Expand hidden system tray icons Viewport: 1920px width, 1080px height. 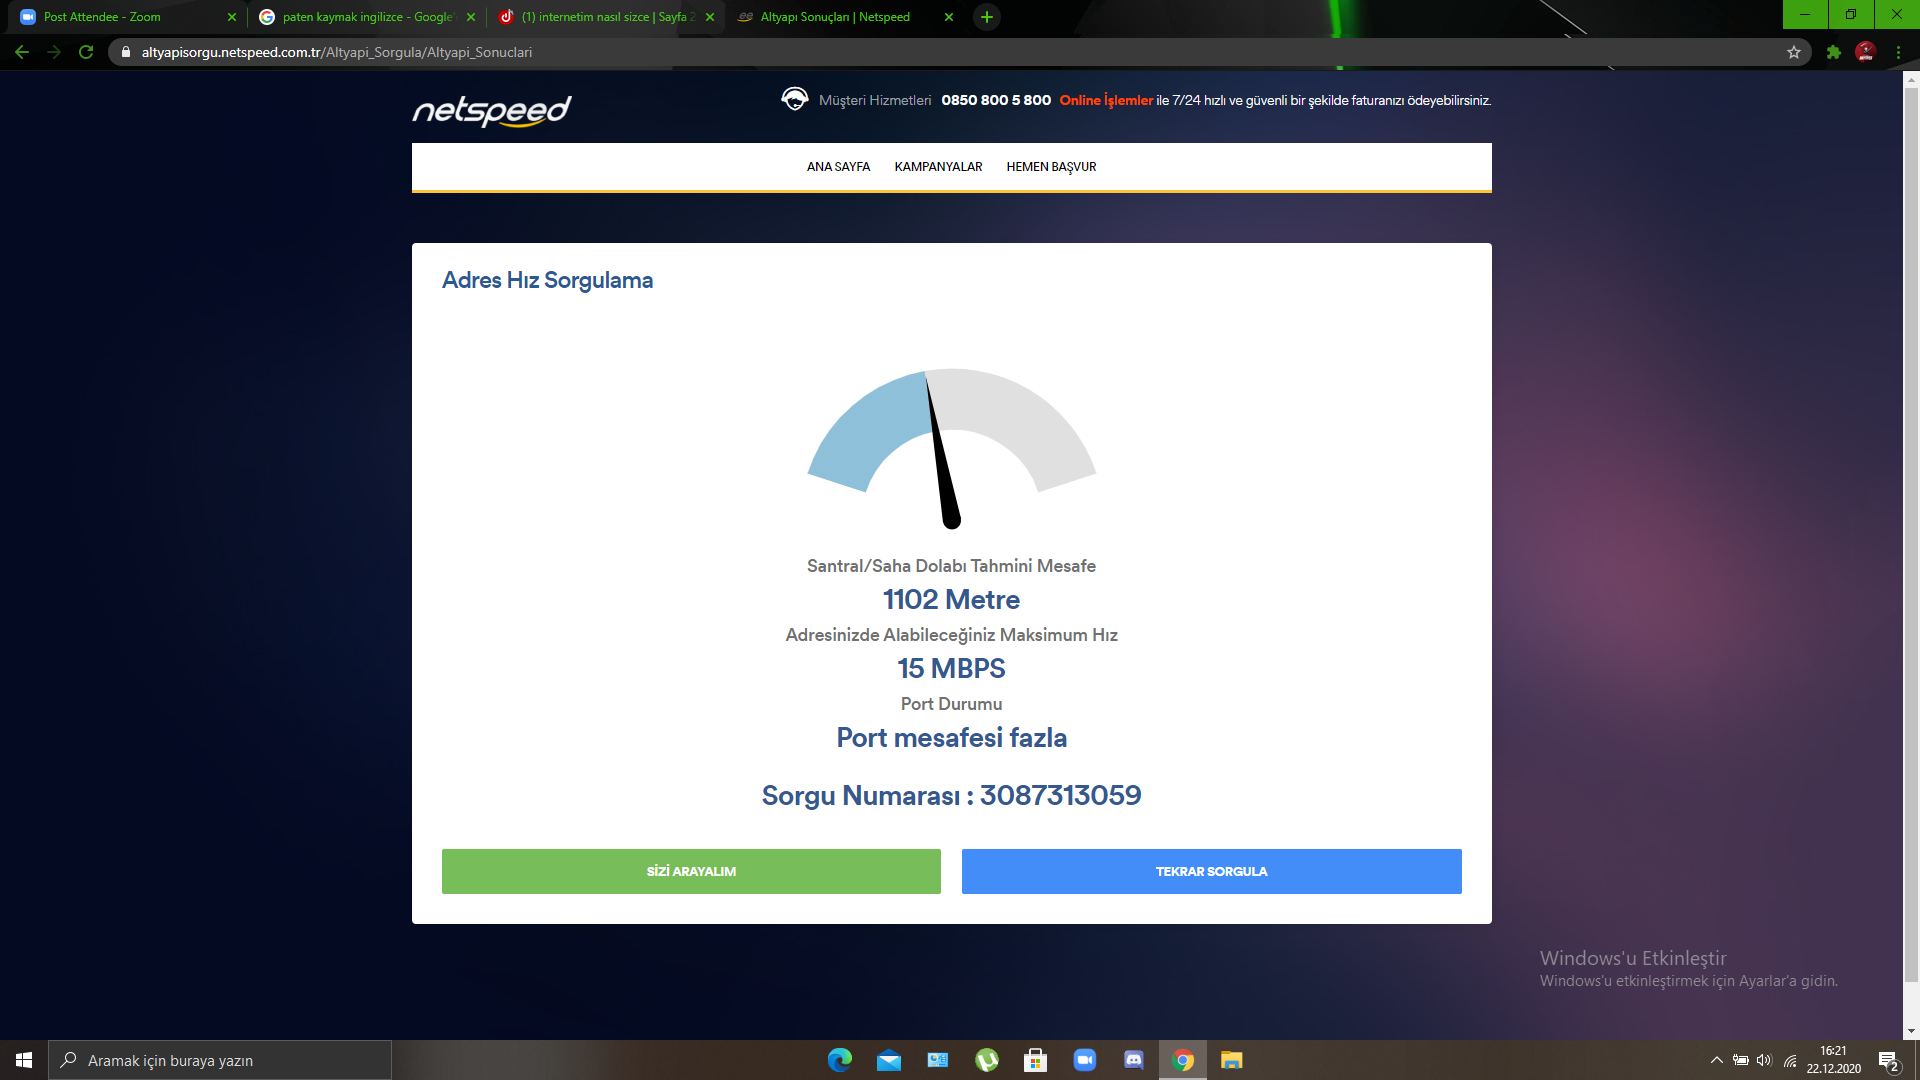click(x=1717, y=1060)
